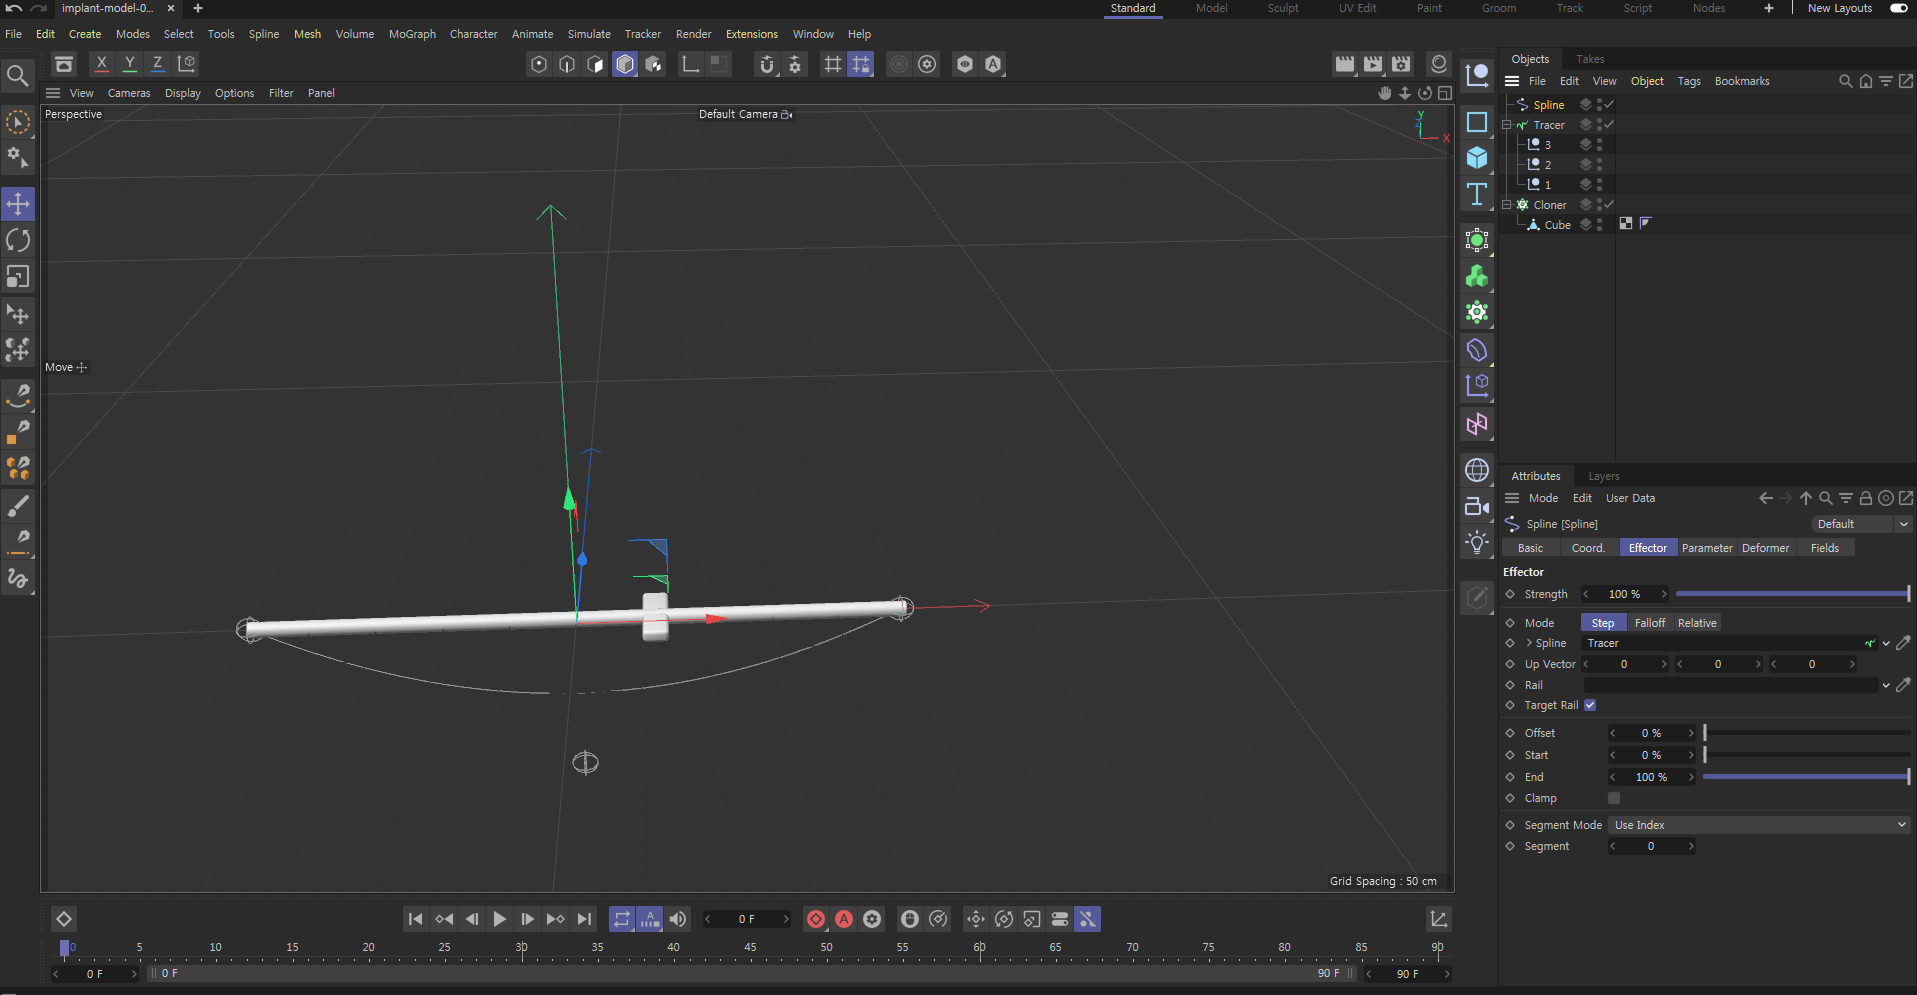Click the Camera icon in side palette
Screen dimensions: 1917x995
click(1477, 506)
